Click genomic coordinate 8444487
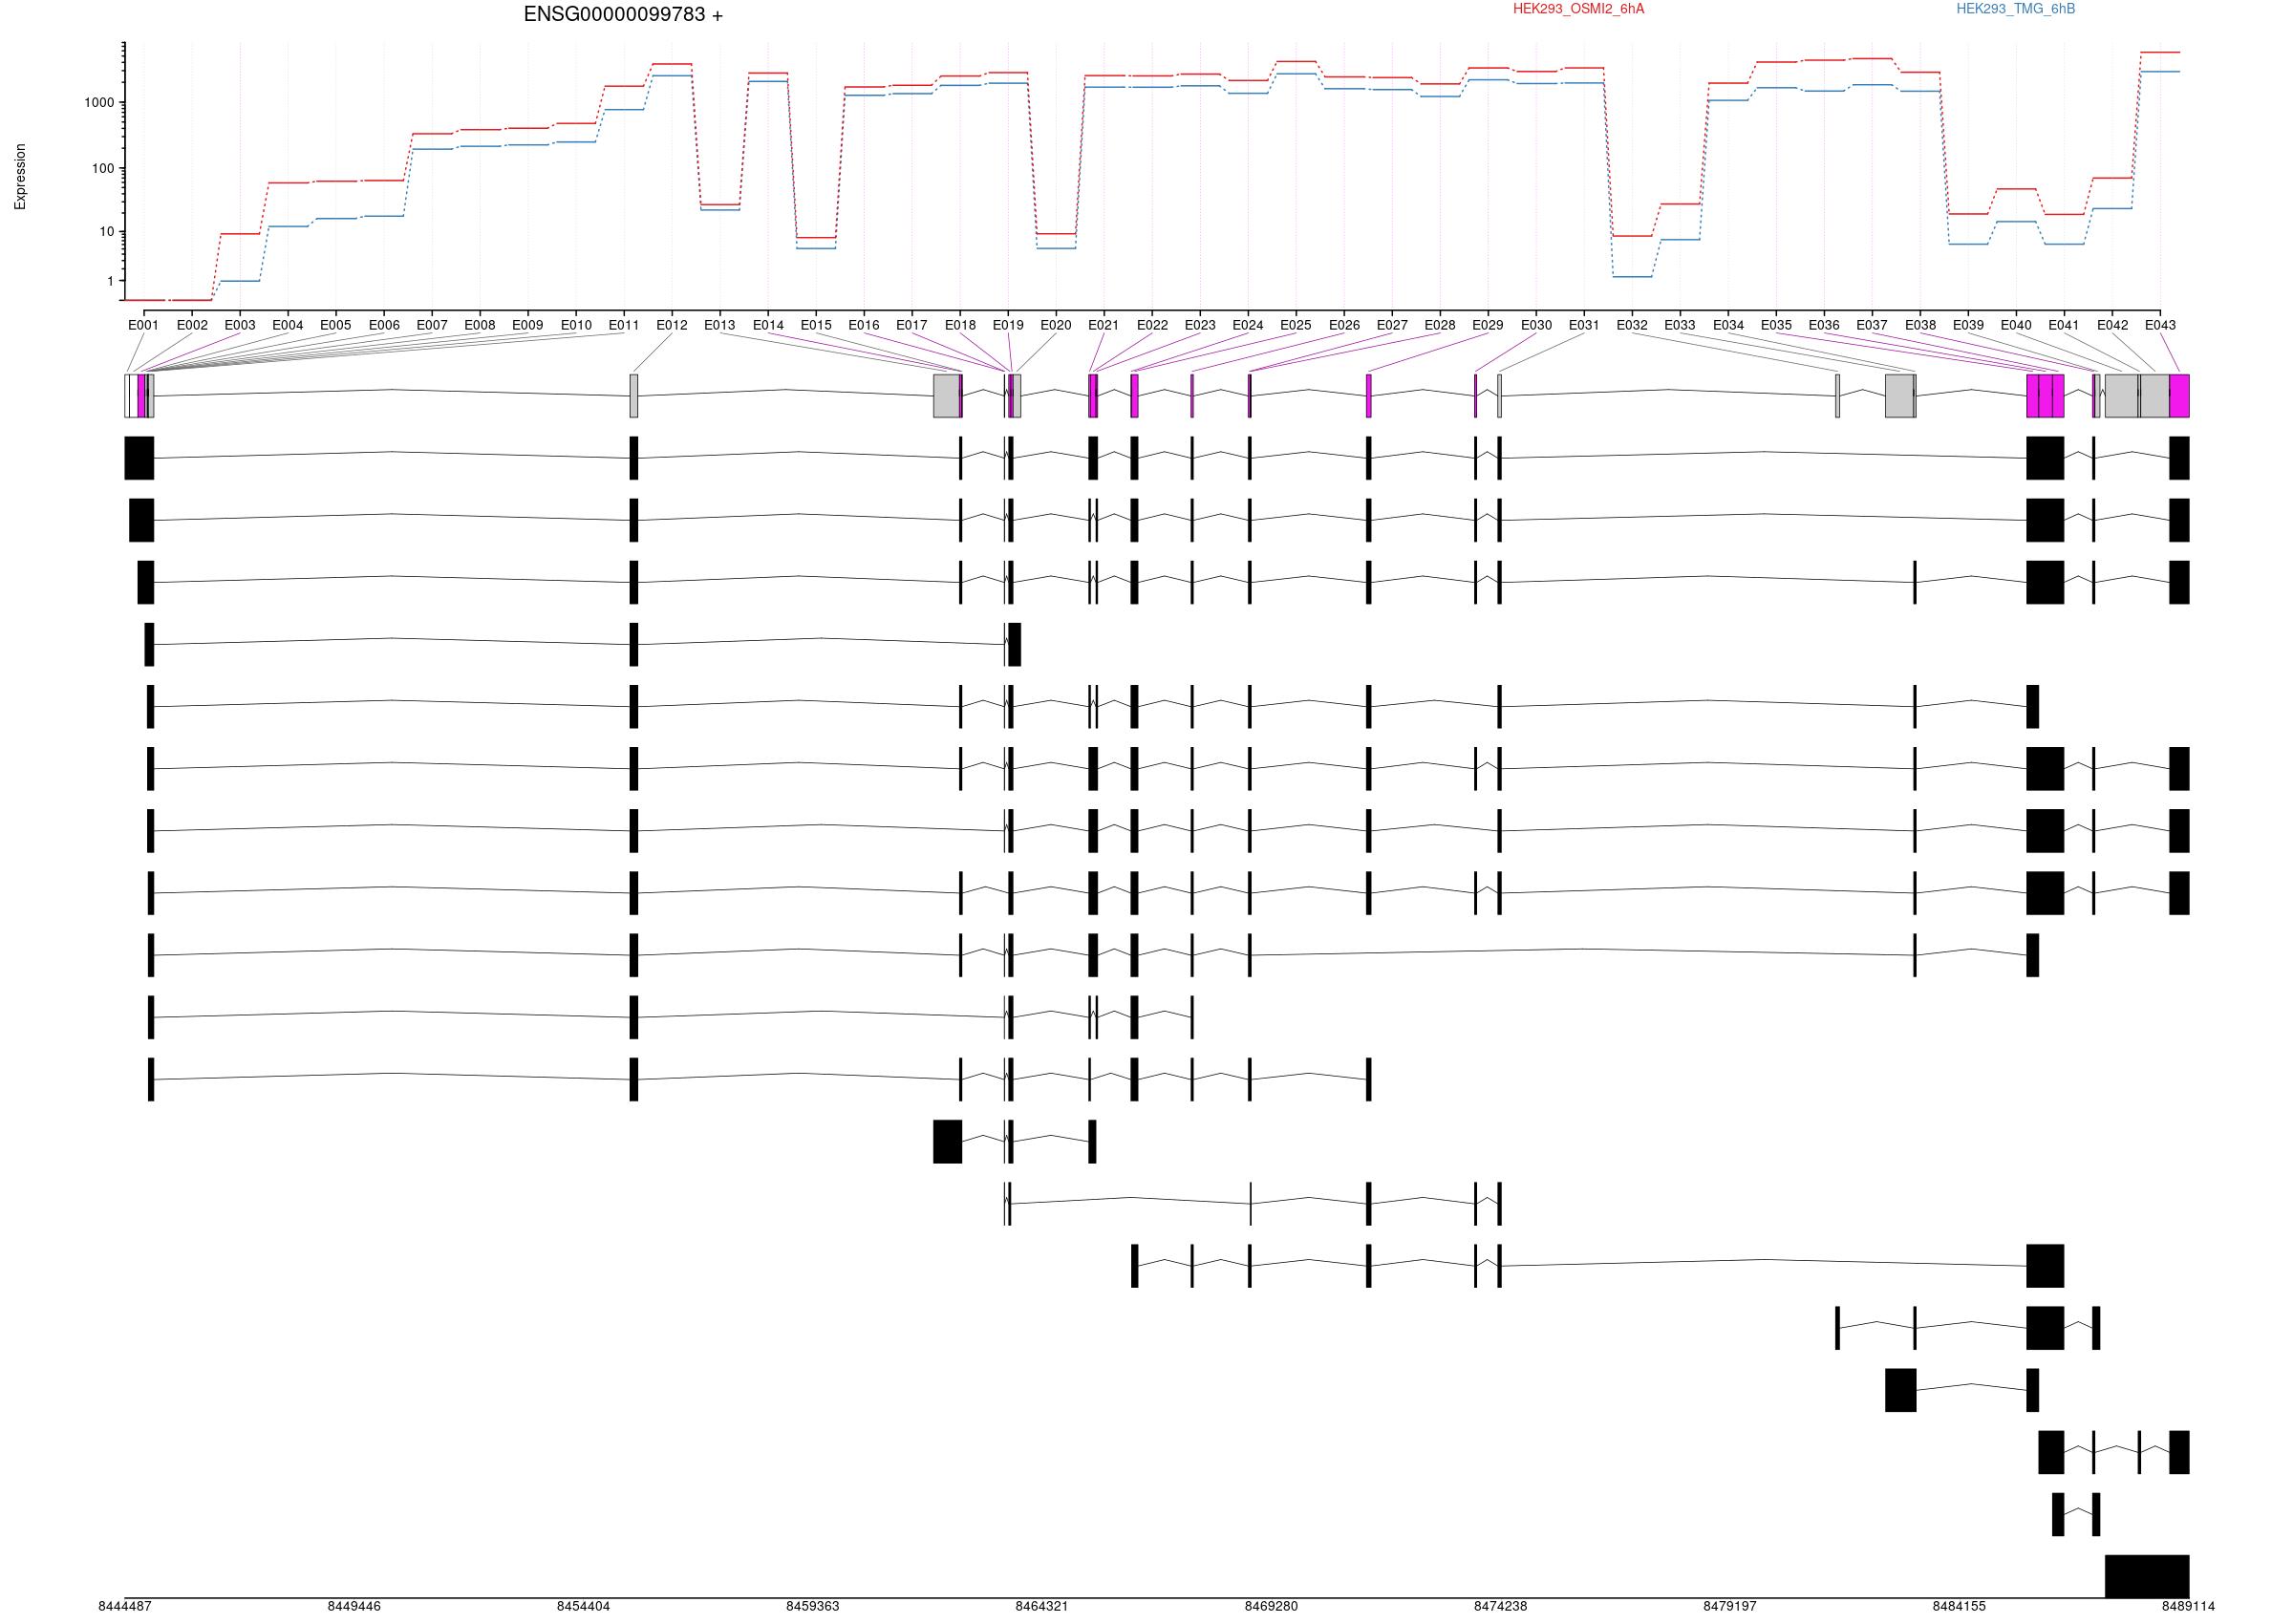 125,1606
